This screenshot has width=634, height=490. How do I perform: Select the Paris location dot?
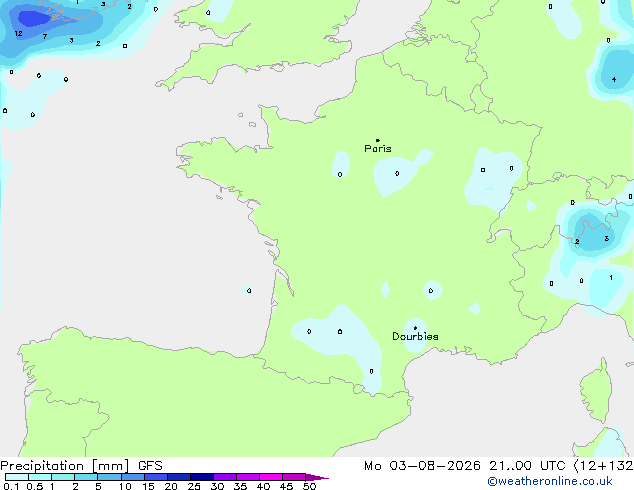[x=378, y=140]
